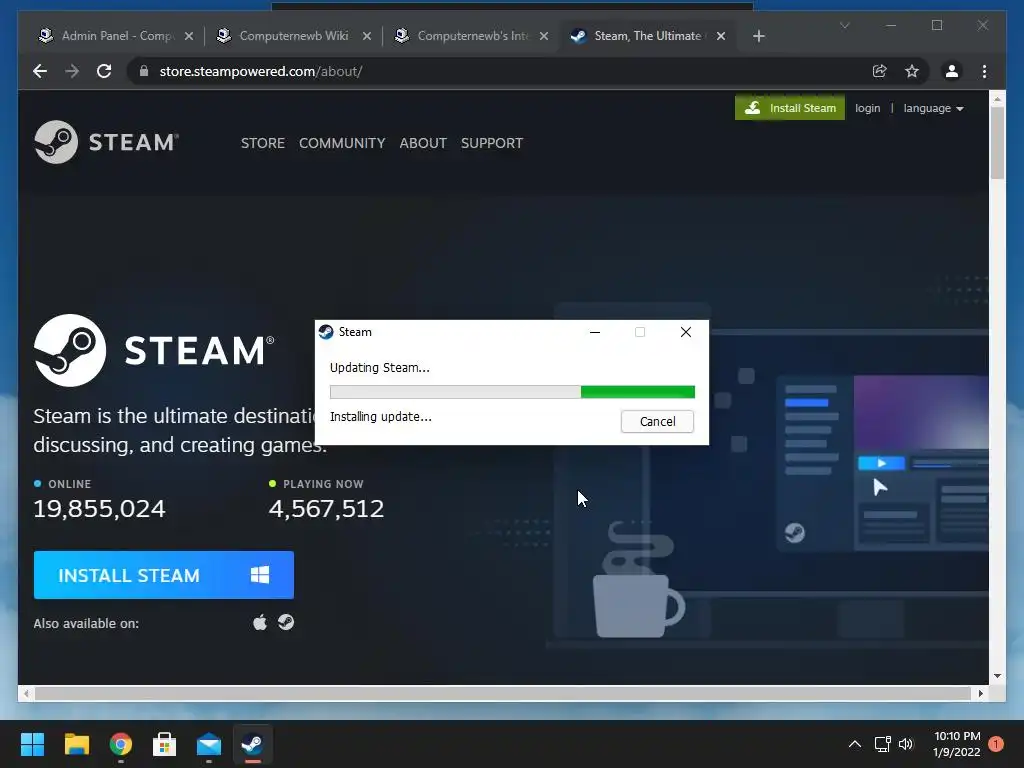Switch to the Admin Panel tab
The width and height of the screenshot is (1024, 768).
click(x=116, y=36)
